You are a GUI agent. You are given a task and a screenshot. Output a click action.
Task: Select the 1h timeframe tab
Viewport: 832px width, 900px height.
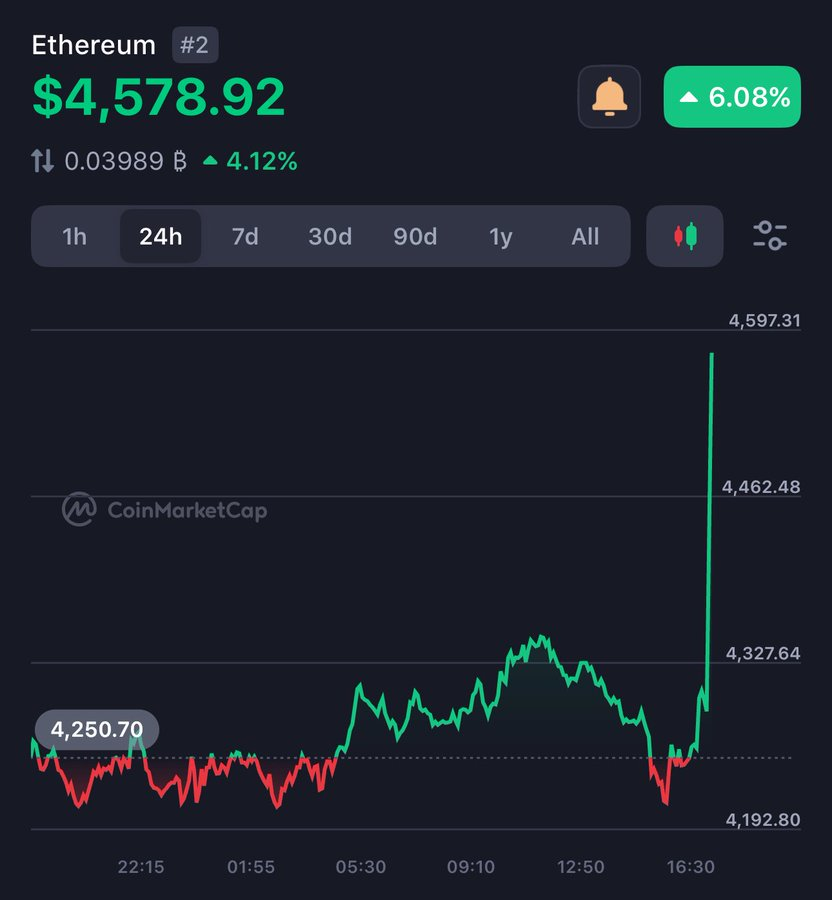(x=75, y=236)
